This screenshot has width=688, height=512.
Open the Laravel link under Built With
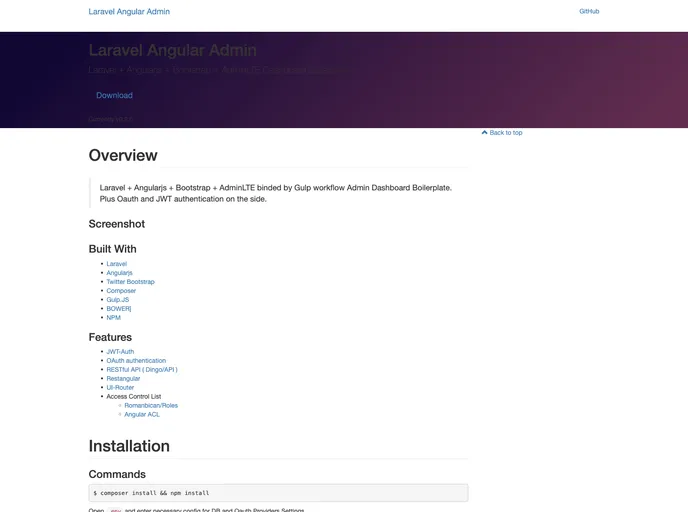pyautogui.click(x=116, y=264)
